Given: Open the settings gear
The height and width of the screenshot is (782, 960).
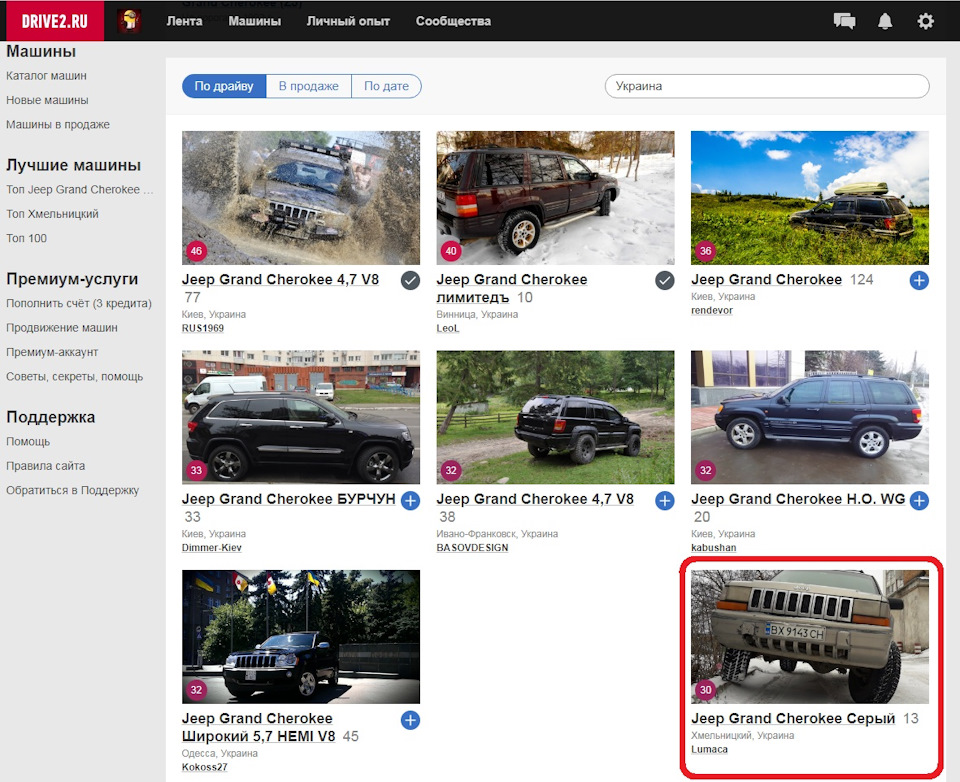Looking at the screenshot, I should tap(925, 21).
